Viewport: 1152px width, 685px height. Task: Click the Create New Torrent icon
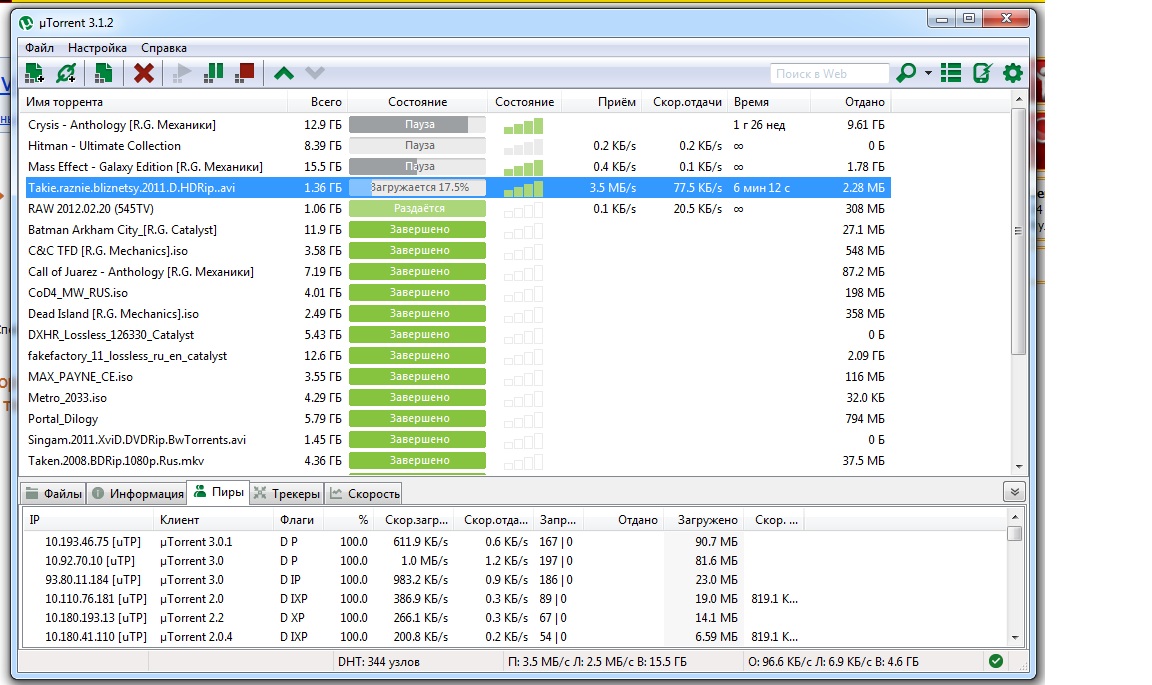(104, 73)
